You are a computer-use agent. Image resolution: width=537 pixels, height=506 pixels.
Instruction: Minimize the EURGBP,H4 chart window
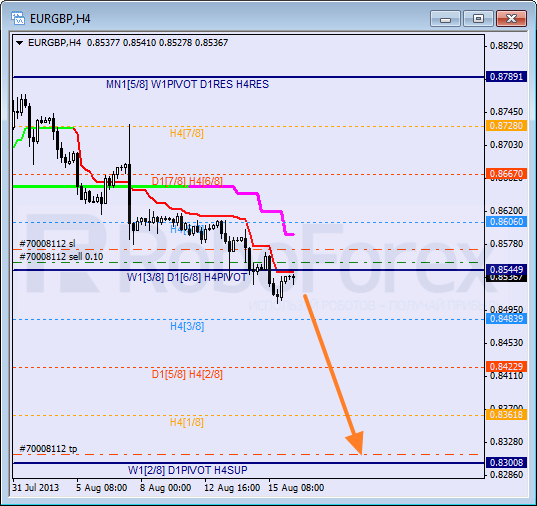pyautogui.click(x=445, y=18)
